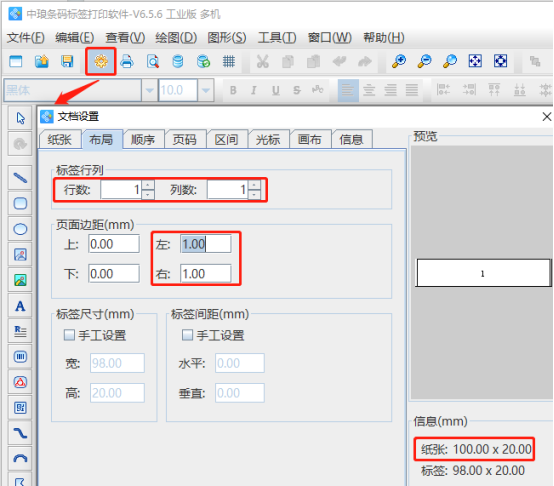This screenshot has height=486, width=554.
Task: Select the text tool A icon
Action: 20,306
